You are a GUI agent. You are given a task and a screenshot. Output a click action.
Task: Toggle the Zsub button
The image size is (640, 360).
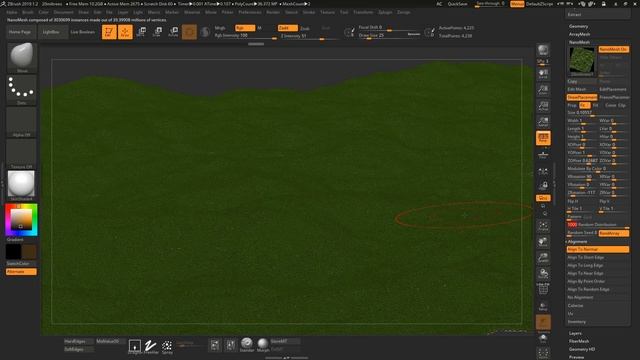tap(305, 28)
